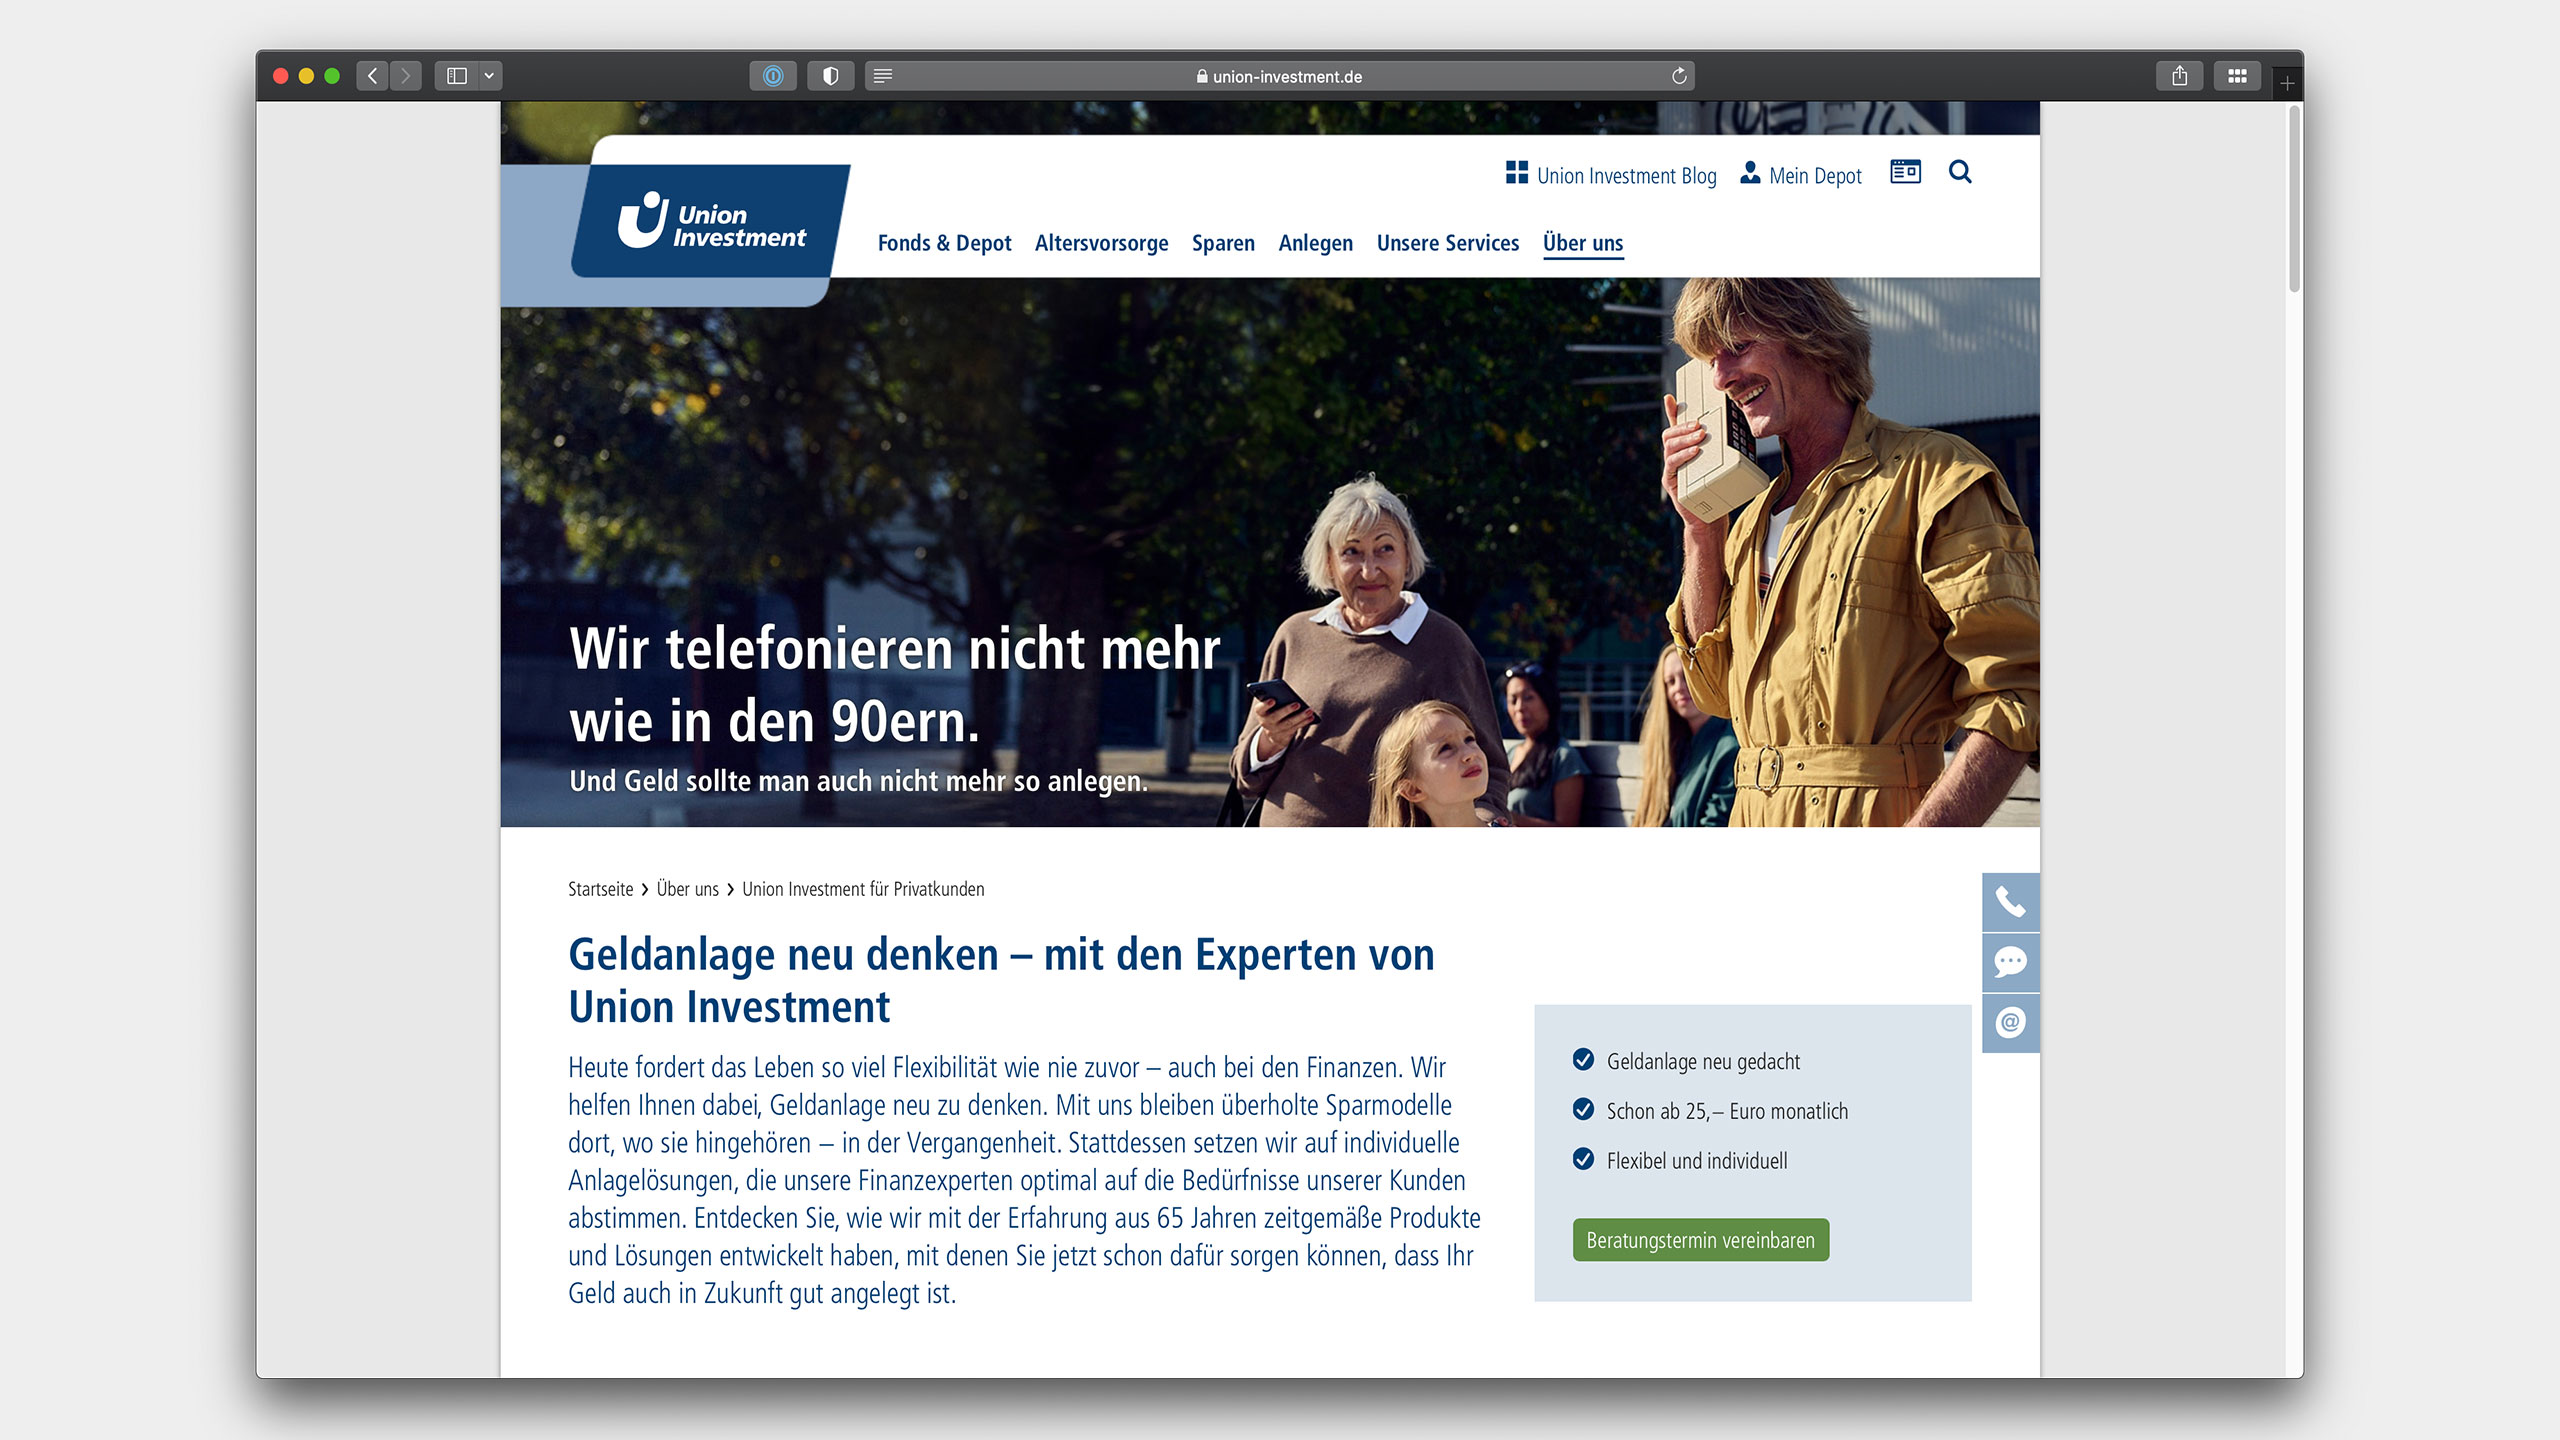Screen dimensions: 2560x1440
Task: Toggle the Safari sidebar button
Action: 457,76
